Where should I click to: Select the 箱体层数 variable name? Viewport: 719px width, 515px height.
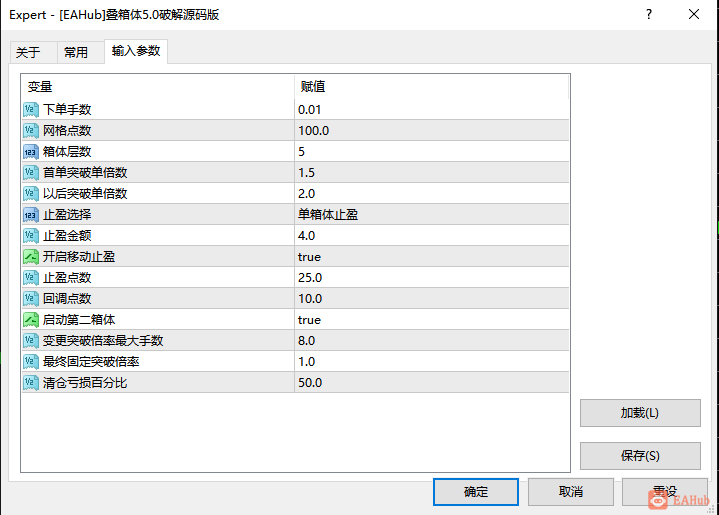[x=67, y=152]
